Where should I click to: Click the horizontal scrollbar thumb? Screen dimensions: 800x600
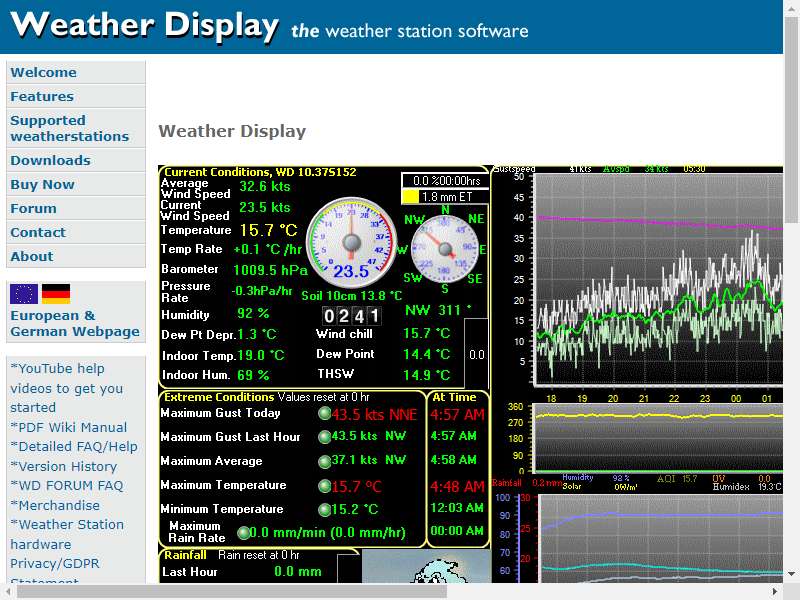tap(232, 592)
